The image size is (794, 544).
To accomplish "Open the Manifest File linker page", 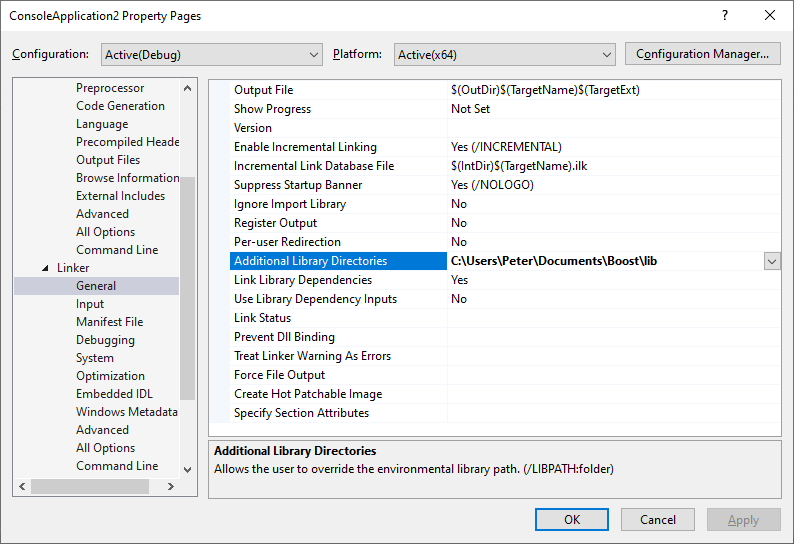I will (x=109, y=322).
